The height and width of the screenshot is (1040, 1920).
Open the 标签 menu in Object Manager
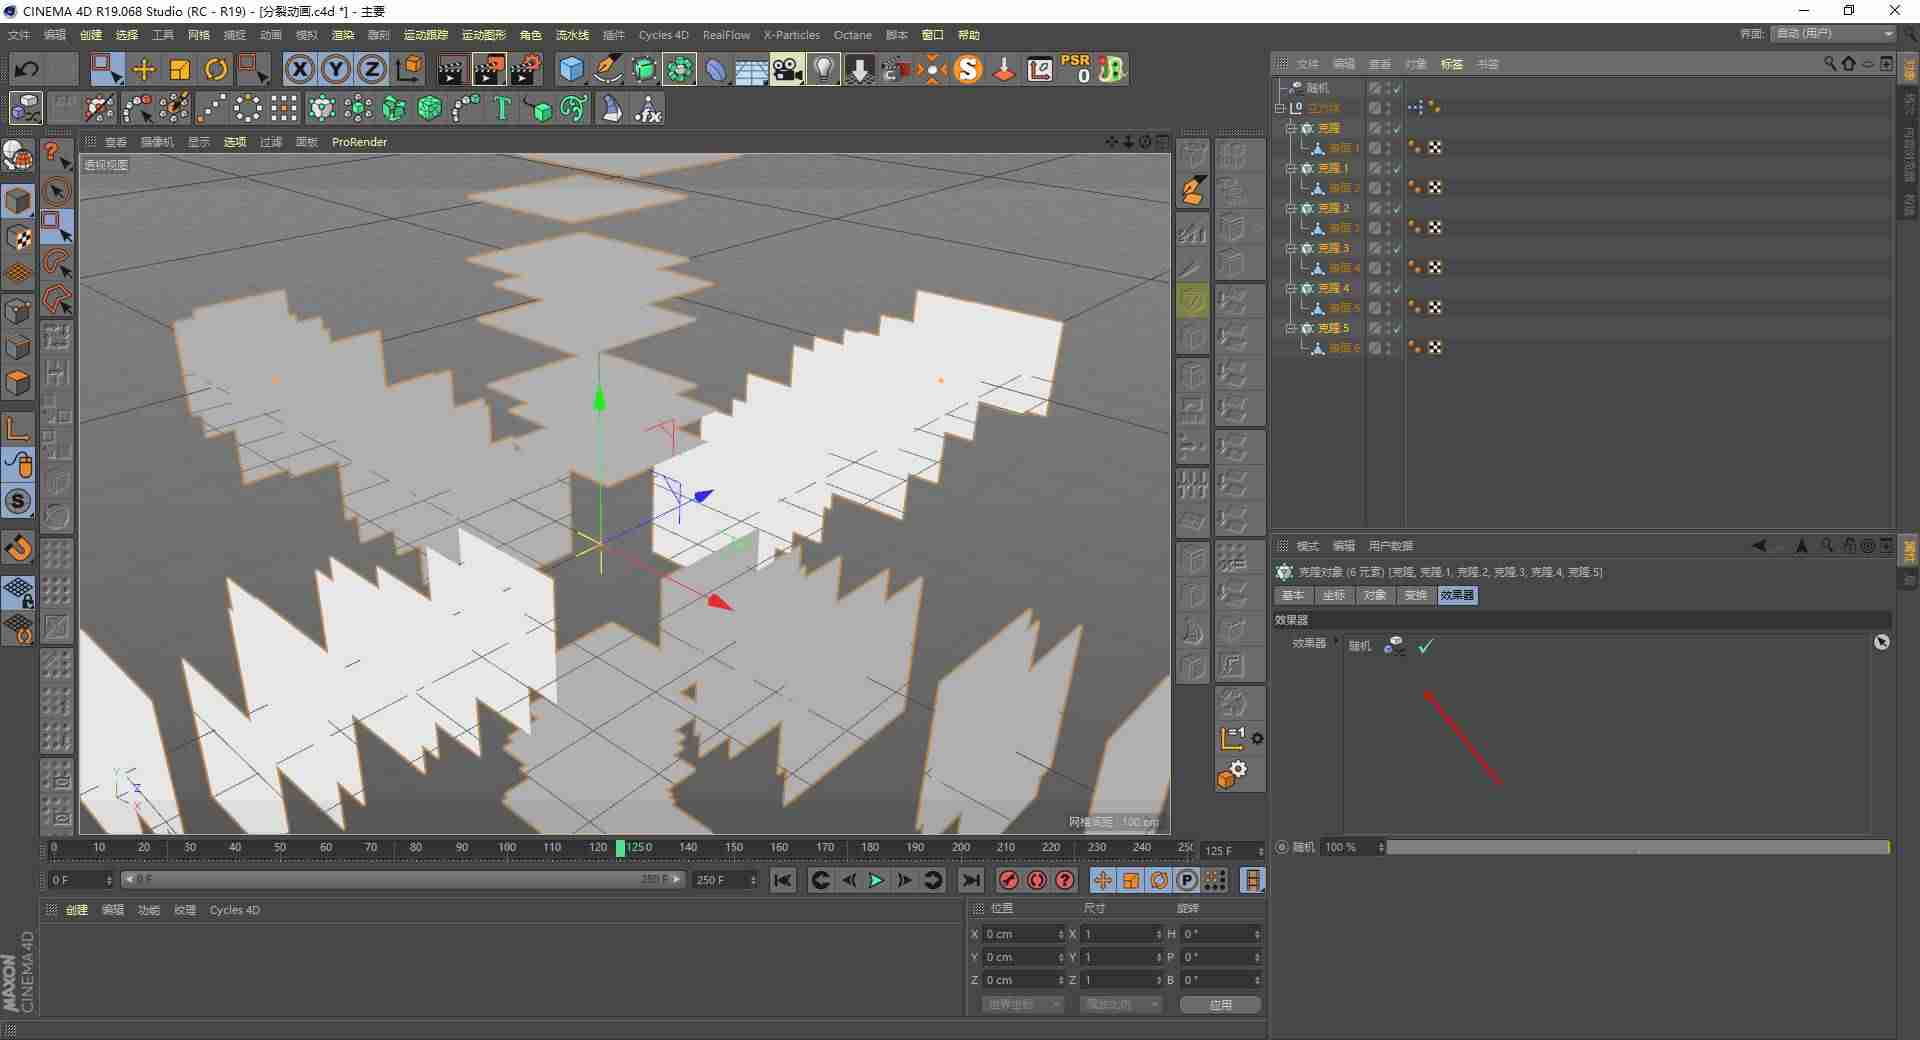(1451, 64)
